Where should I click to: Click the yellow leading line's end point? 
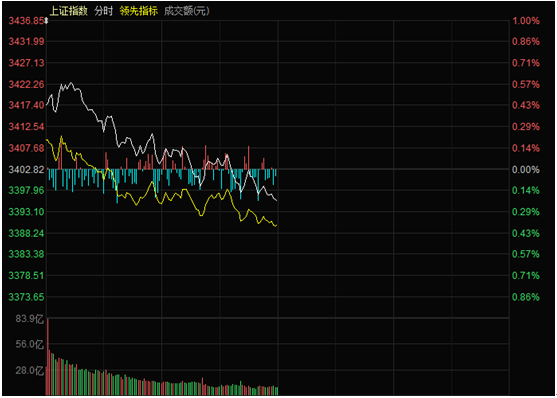pyautogui.click(x=276, y=225)
